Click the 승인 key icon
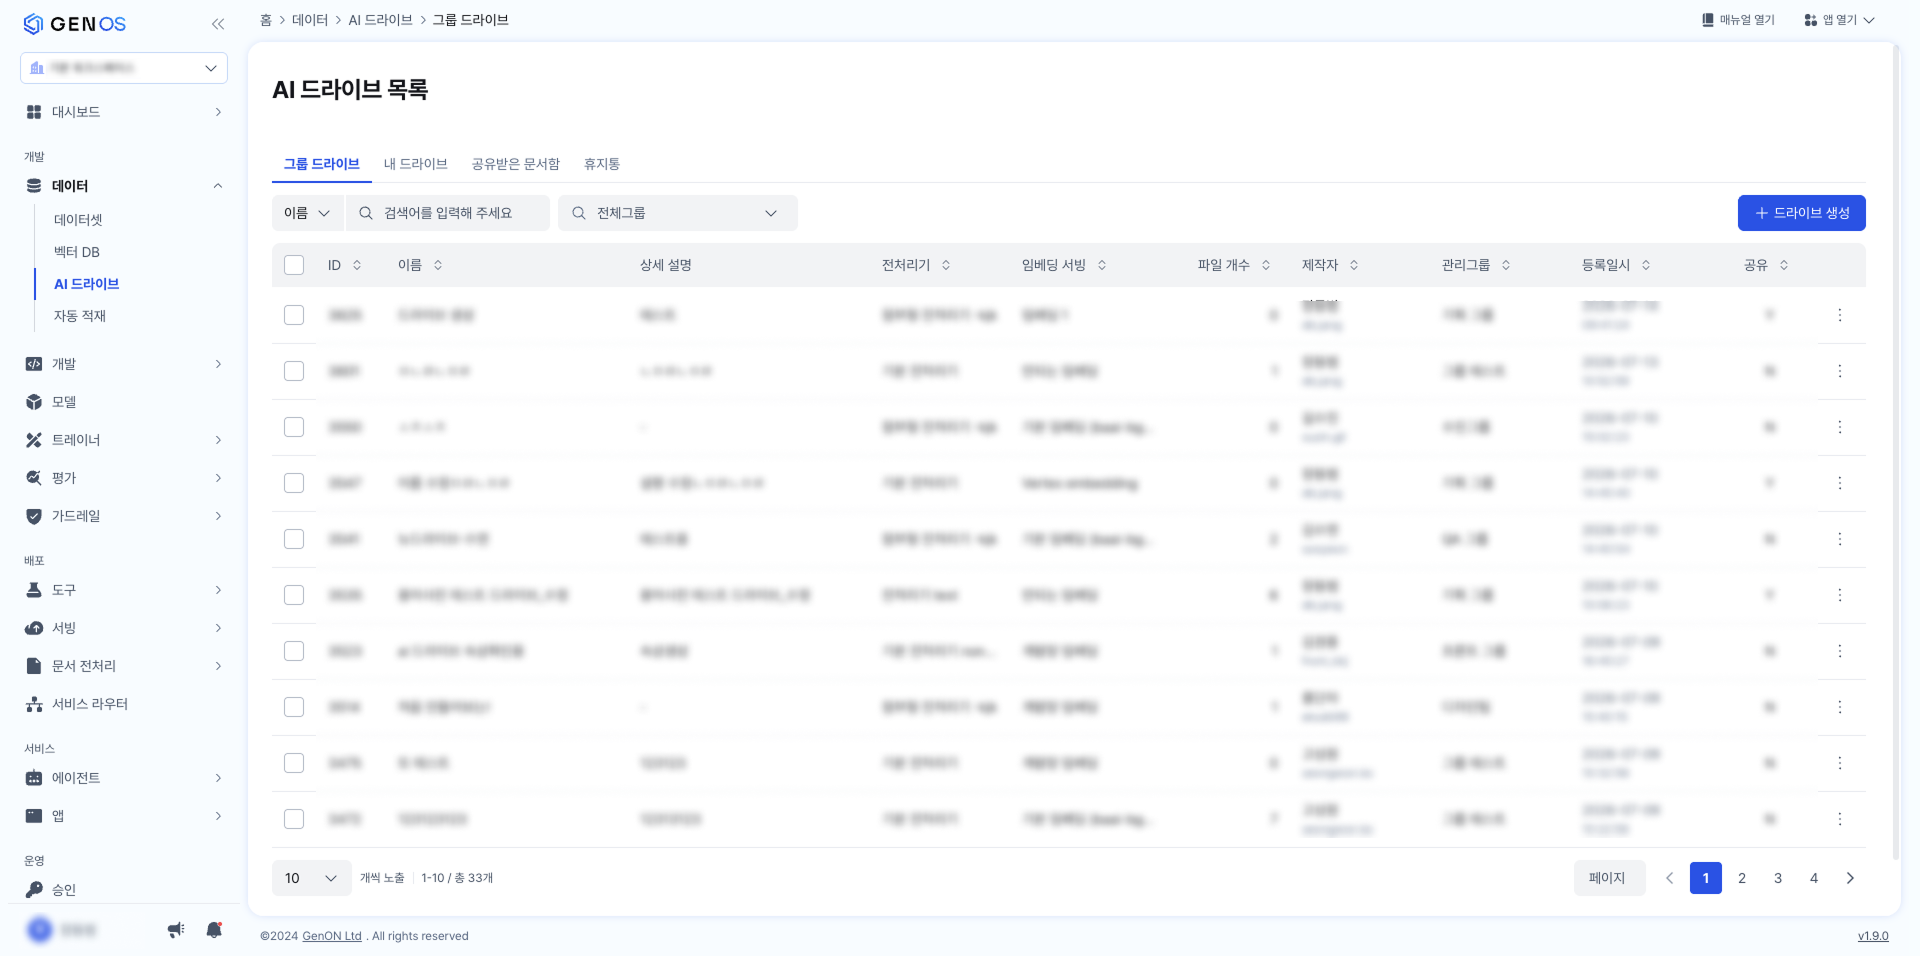 pyautogui.click(x=34, y=890)
